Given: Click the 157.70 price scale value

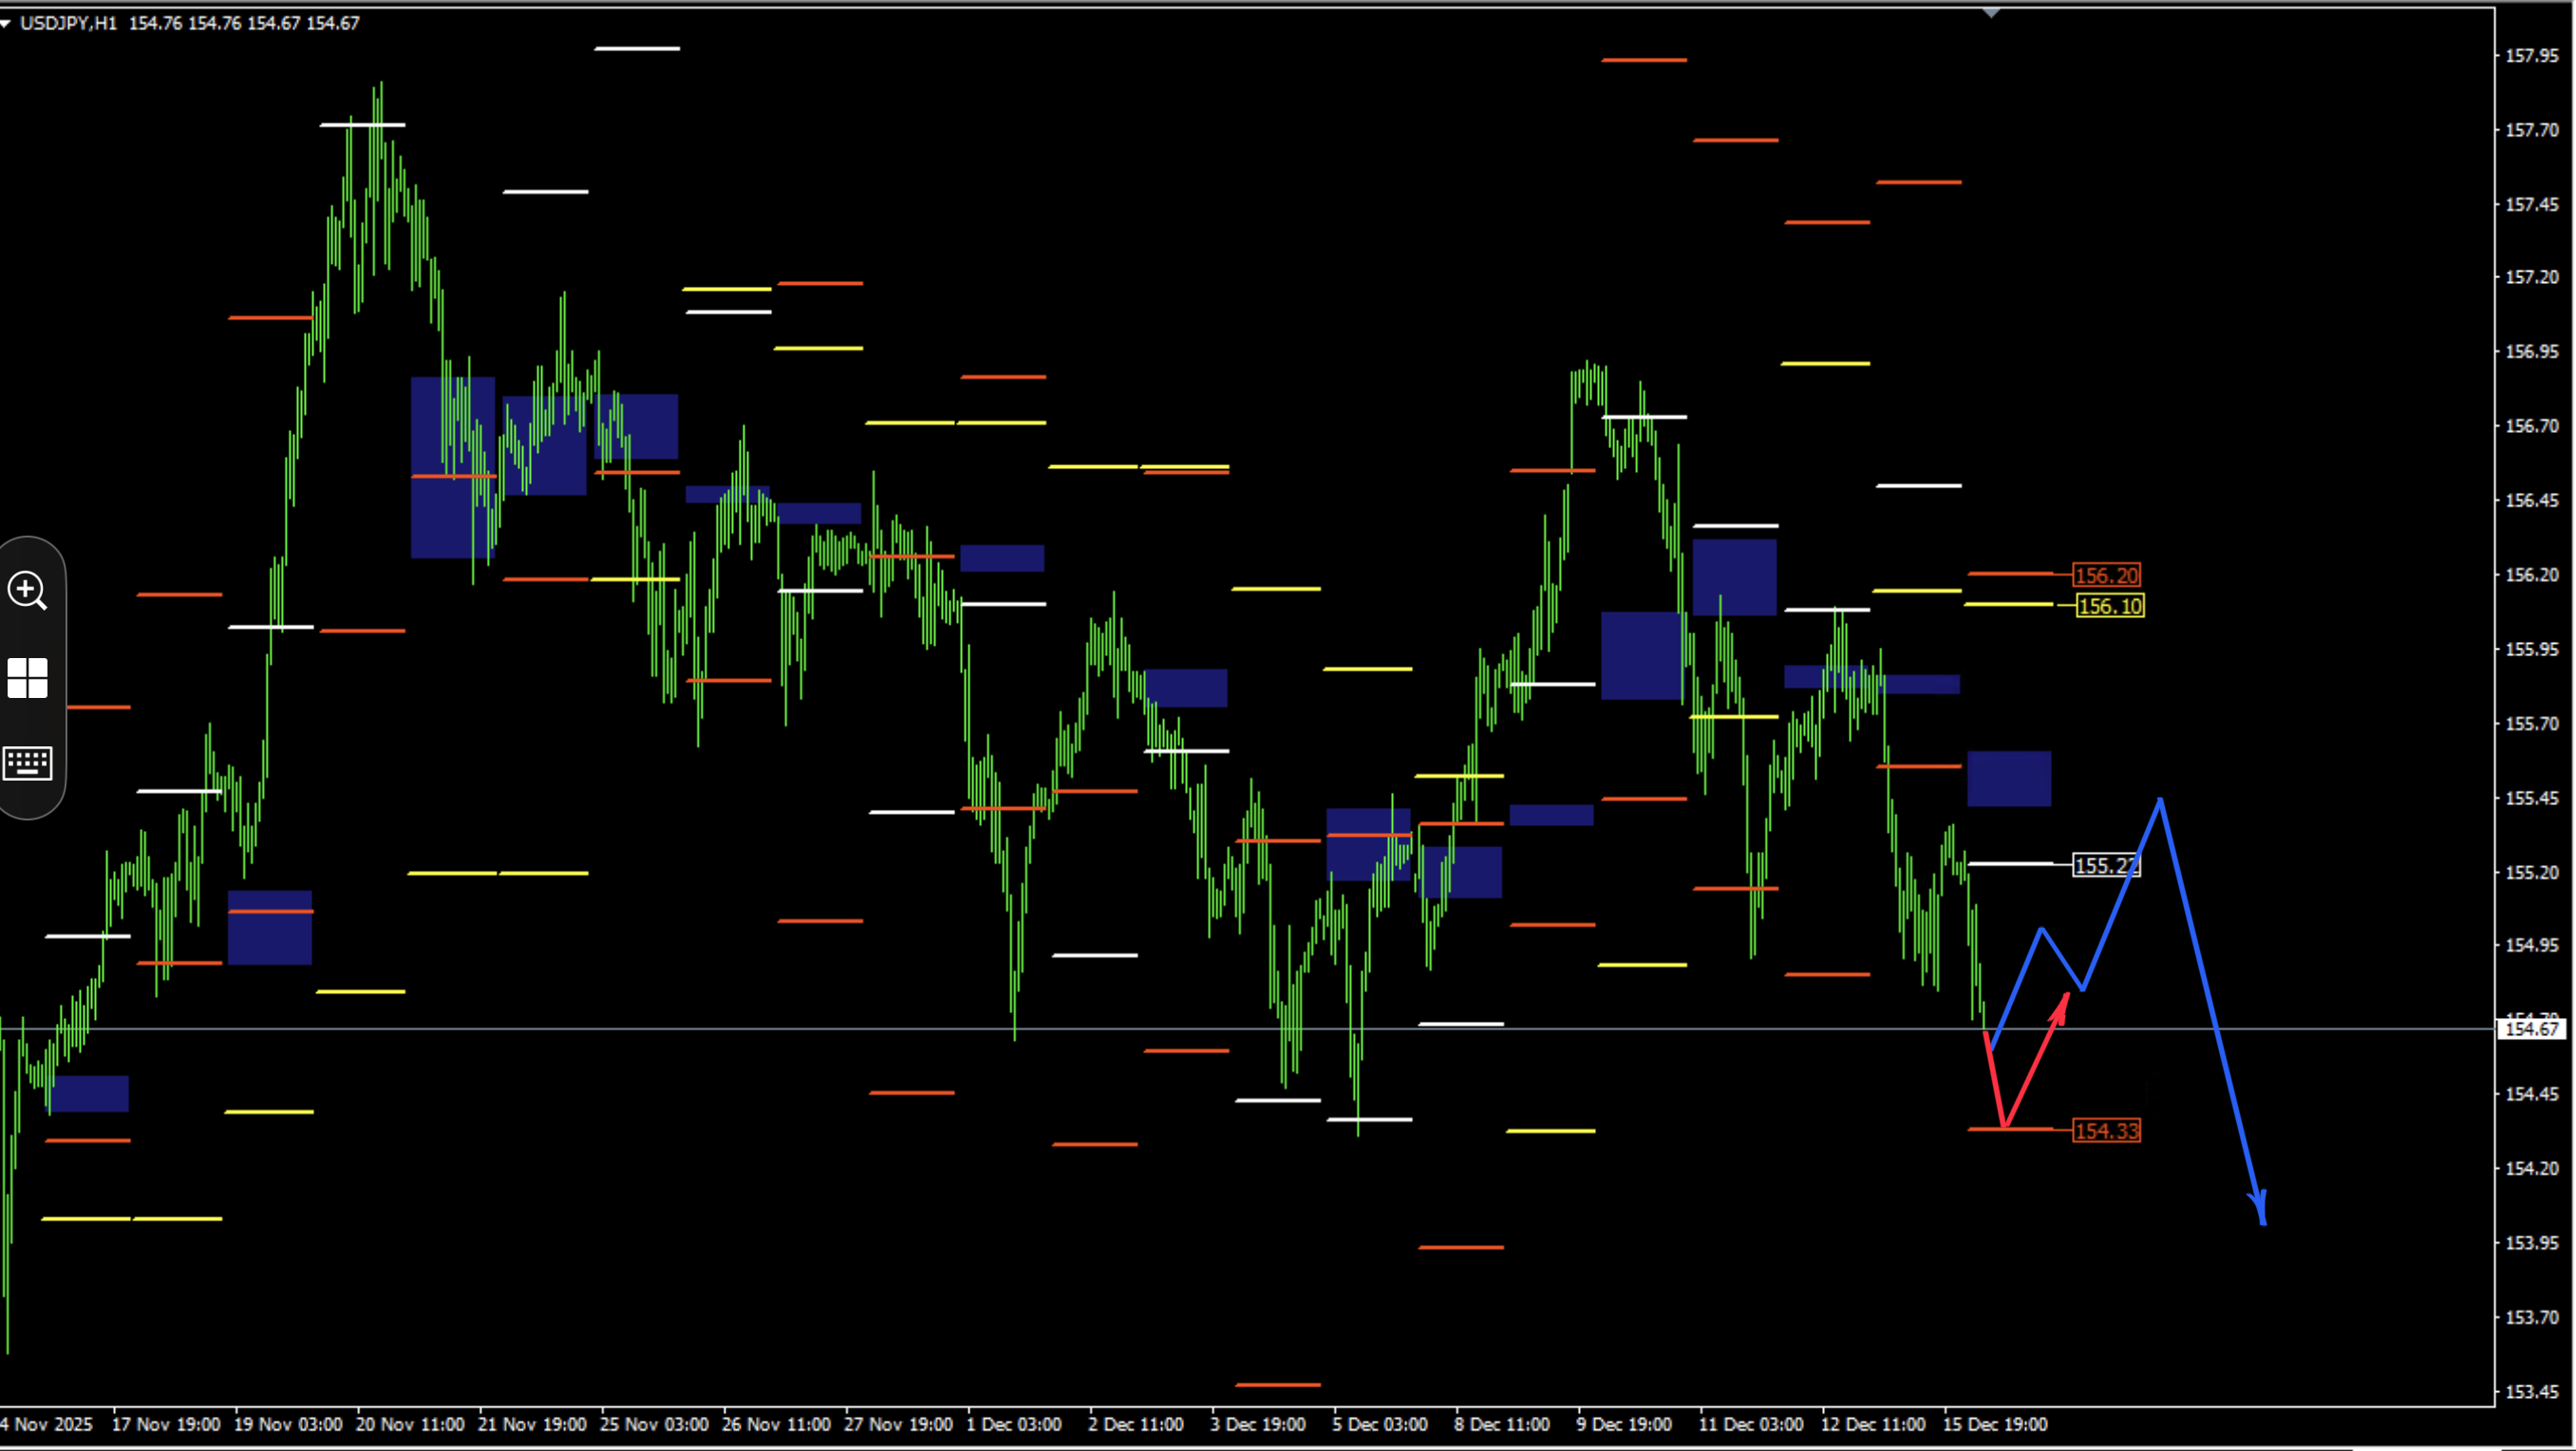Looking at the screenshot, I should (2531, 130).
